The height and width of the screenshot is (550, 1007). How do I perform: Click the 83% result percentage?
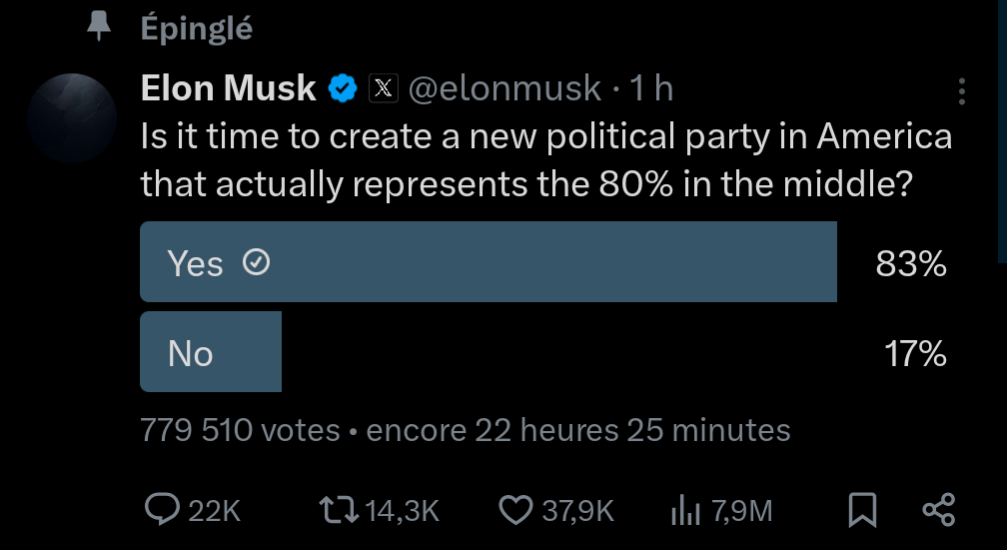pyautogui.click(x=911, y=263)
